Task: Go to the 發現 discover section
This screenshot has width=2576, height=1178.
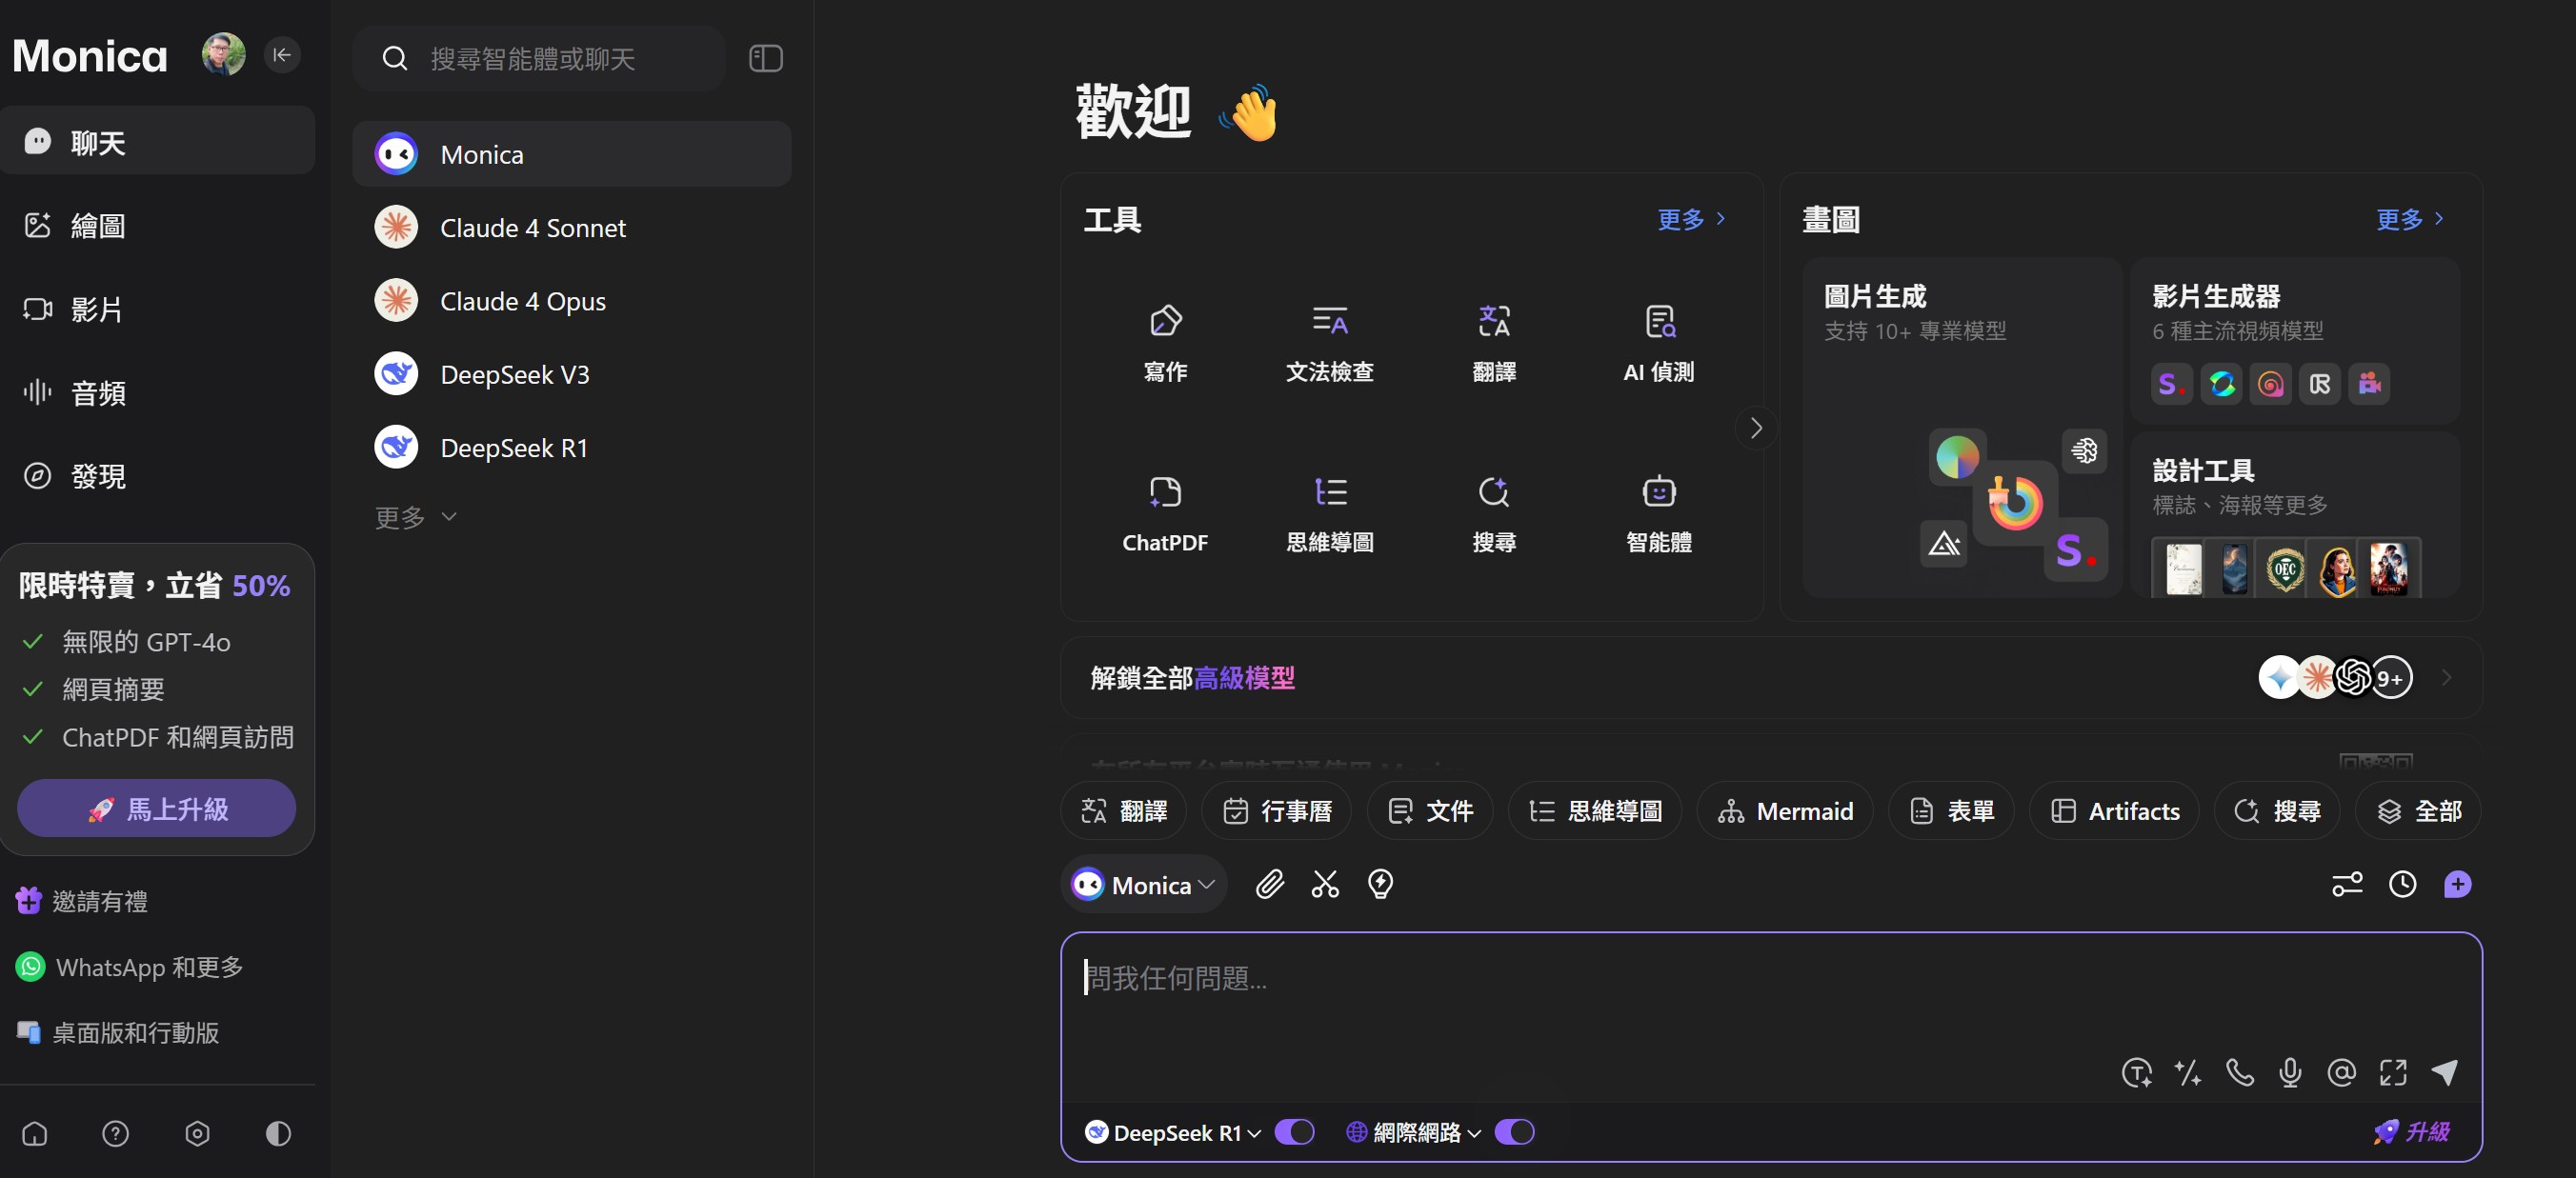Action: point(158,476)
